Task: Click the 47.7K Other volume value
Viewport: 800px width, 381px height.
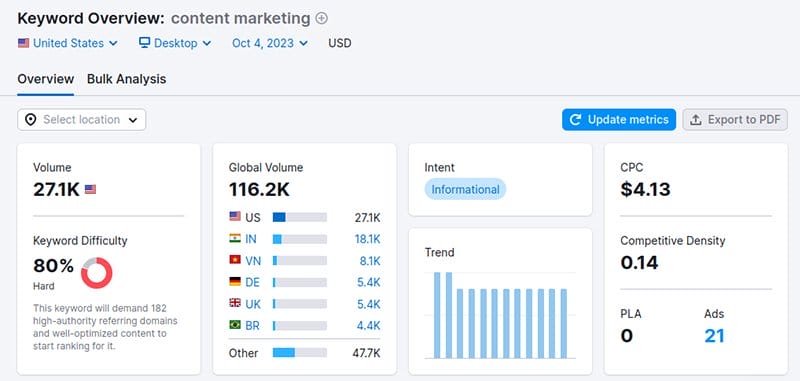Action: pos(366,353)
